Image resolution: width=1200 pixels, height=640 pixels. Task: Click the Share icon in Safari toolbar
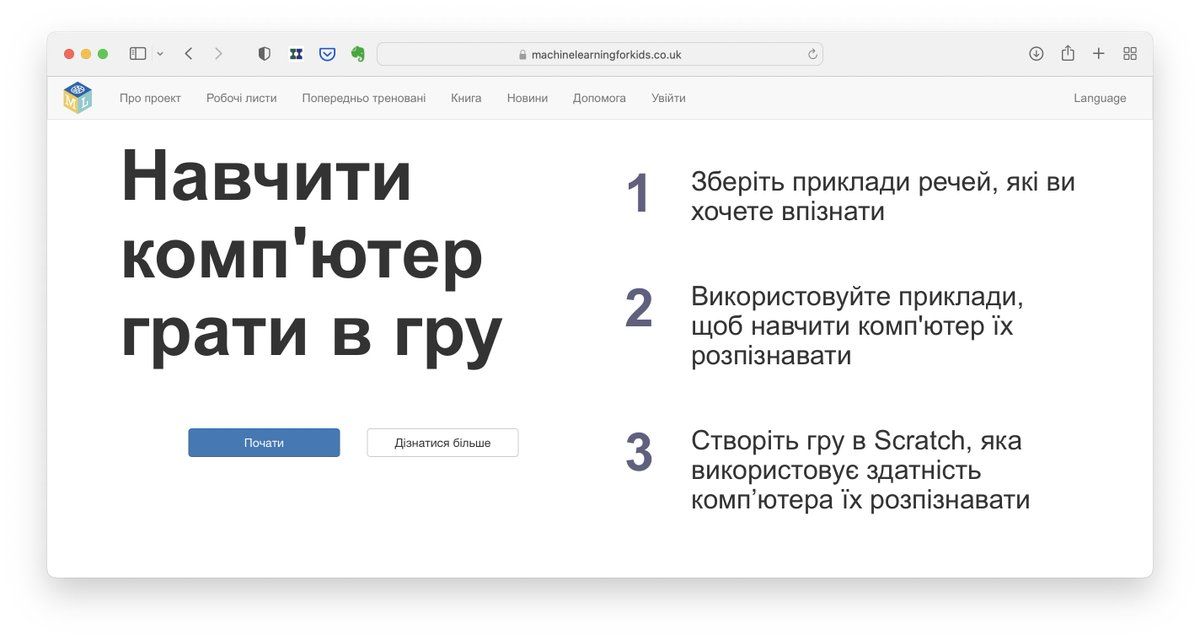click(x=1068, y=54)
